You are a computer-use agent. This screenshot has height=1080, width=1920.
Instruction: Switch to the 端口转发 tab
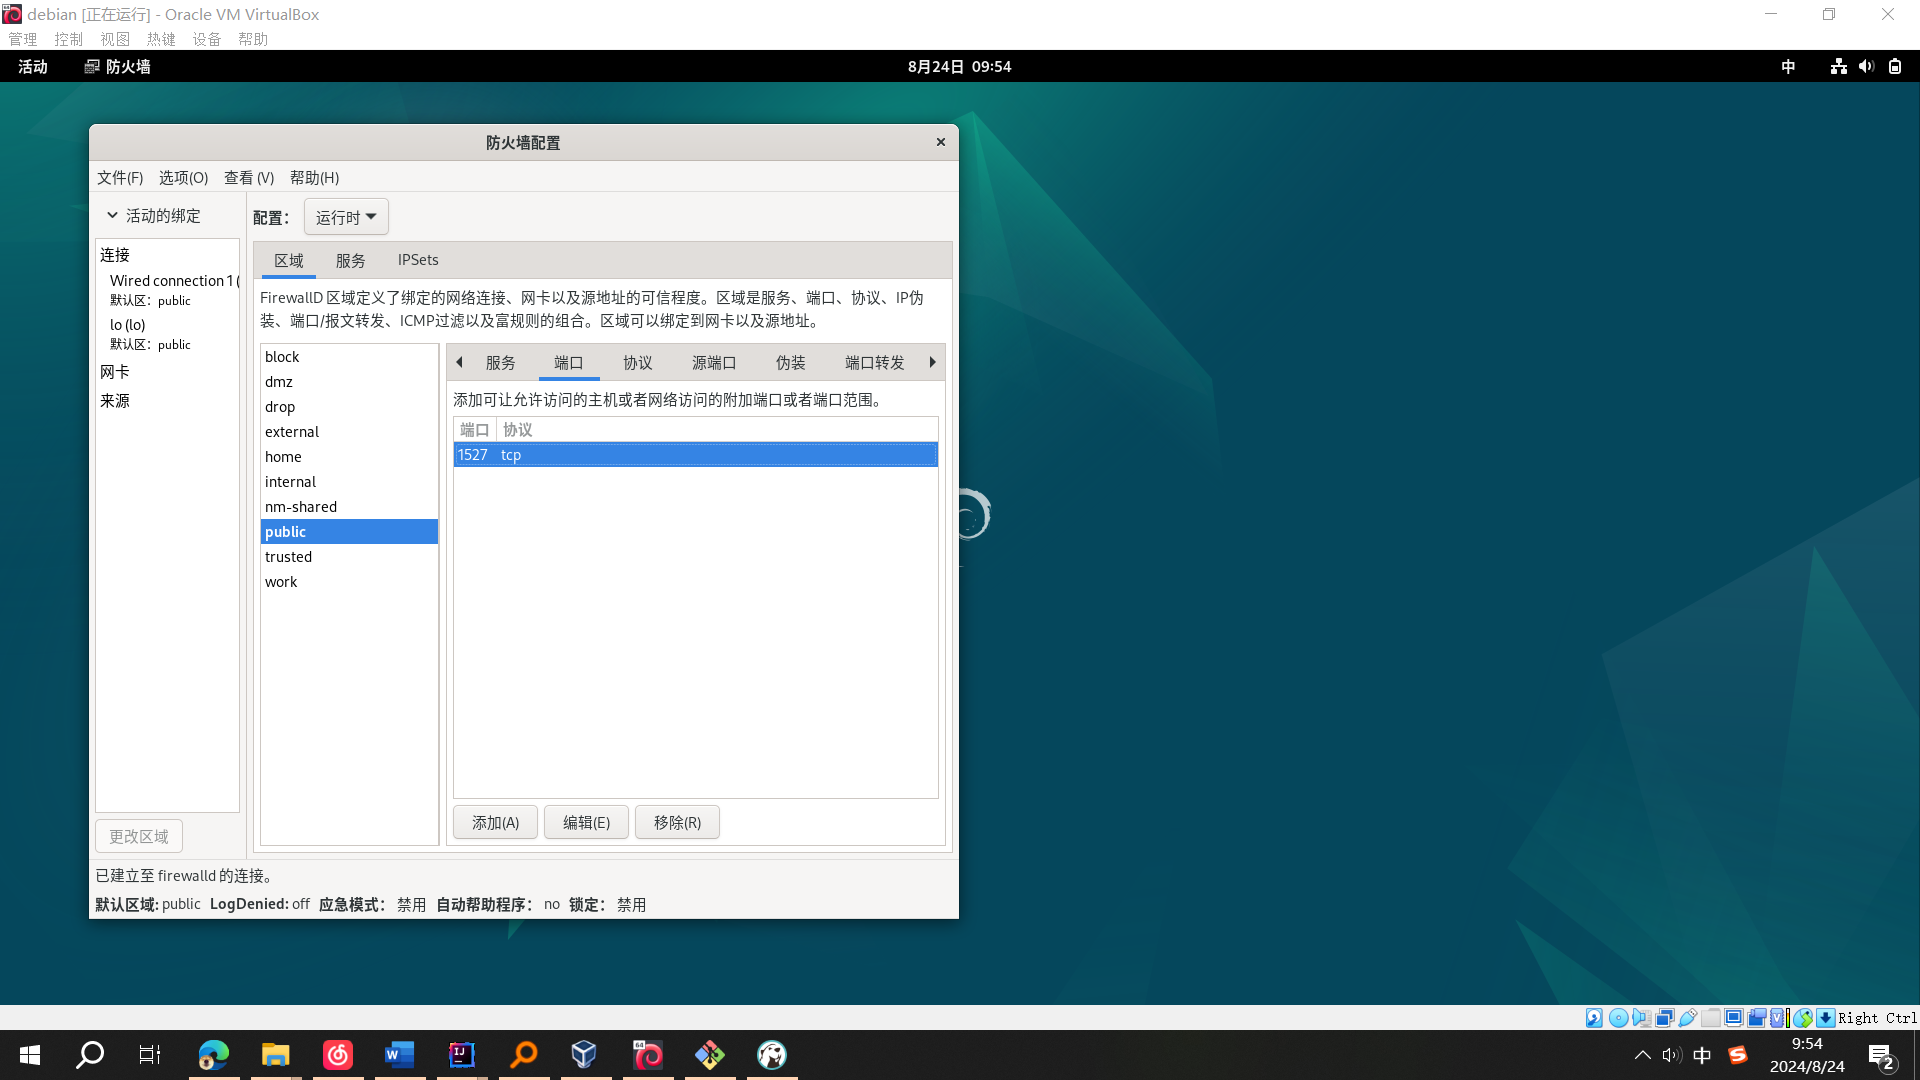tap(874, 363)
